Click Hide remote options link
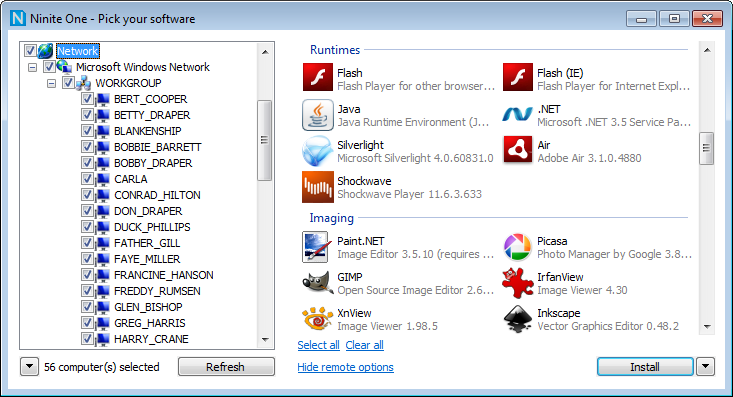This screenshot has height=397, width=733. click(x=345, y=367)
